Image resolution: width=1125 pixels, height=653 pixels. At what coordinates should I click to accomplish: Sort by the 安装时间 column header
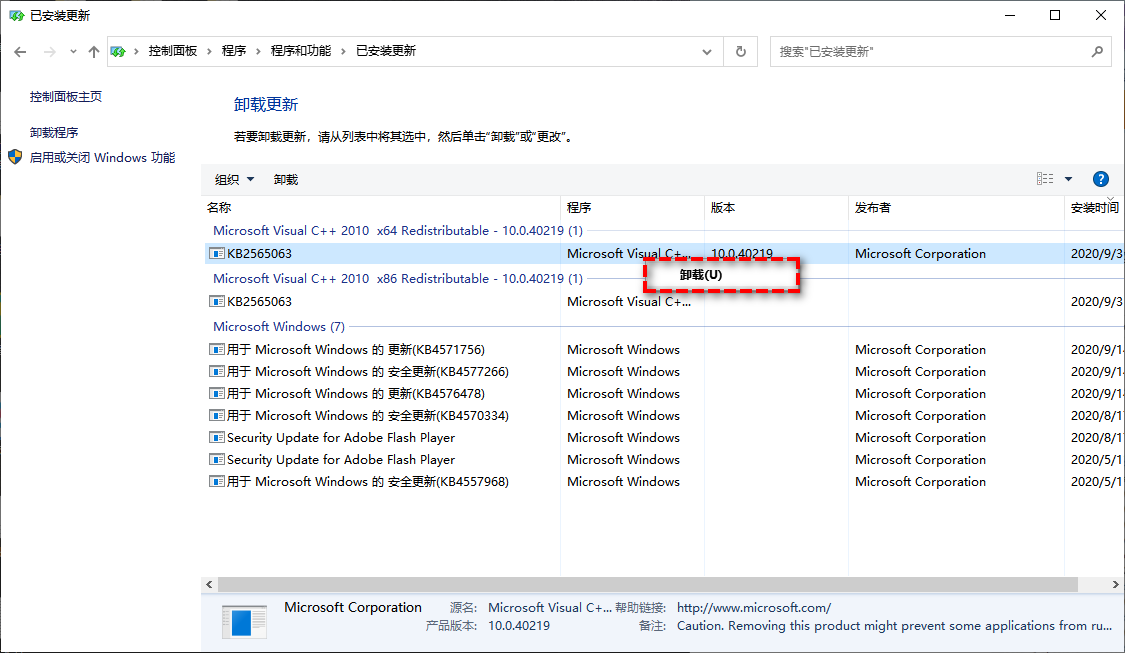(x=1094, y=208)
